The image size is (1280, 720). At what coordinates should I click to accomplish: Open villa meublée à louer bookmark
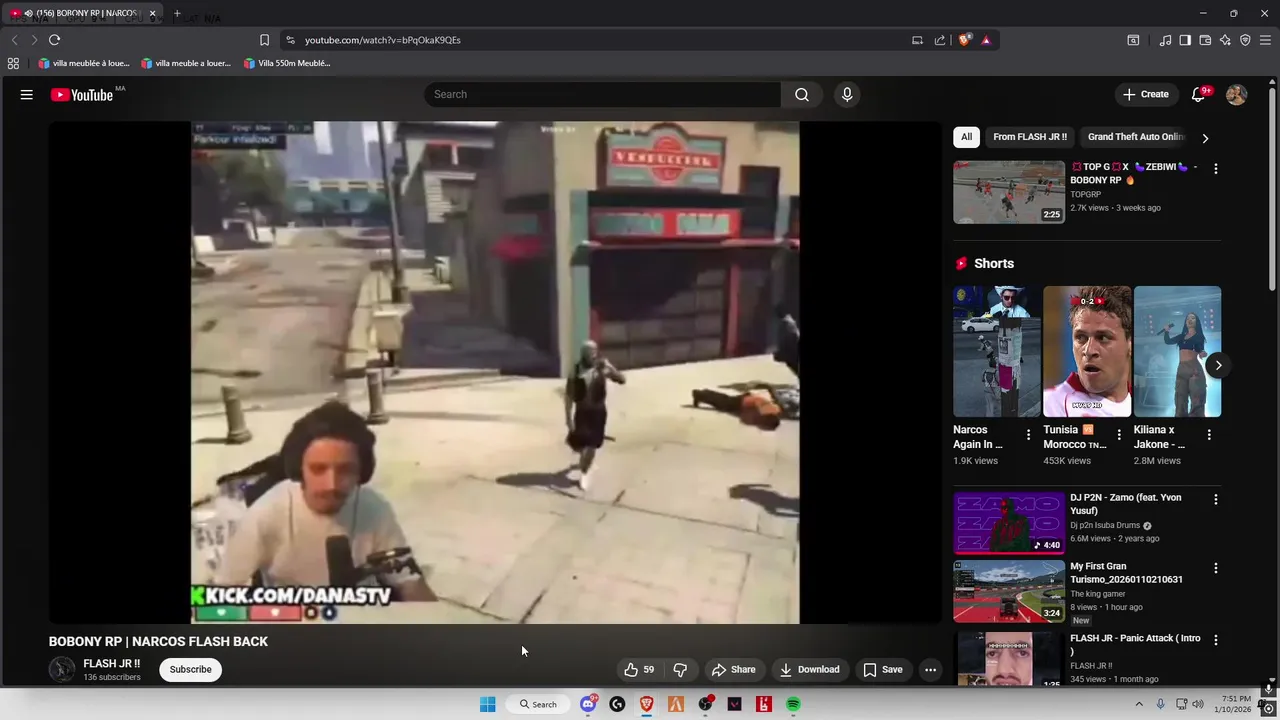(x=84, y=63)
